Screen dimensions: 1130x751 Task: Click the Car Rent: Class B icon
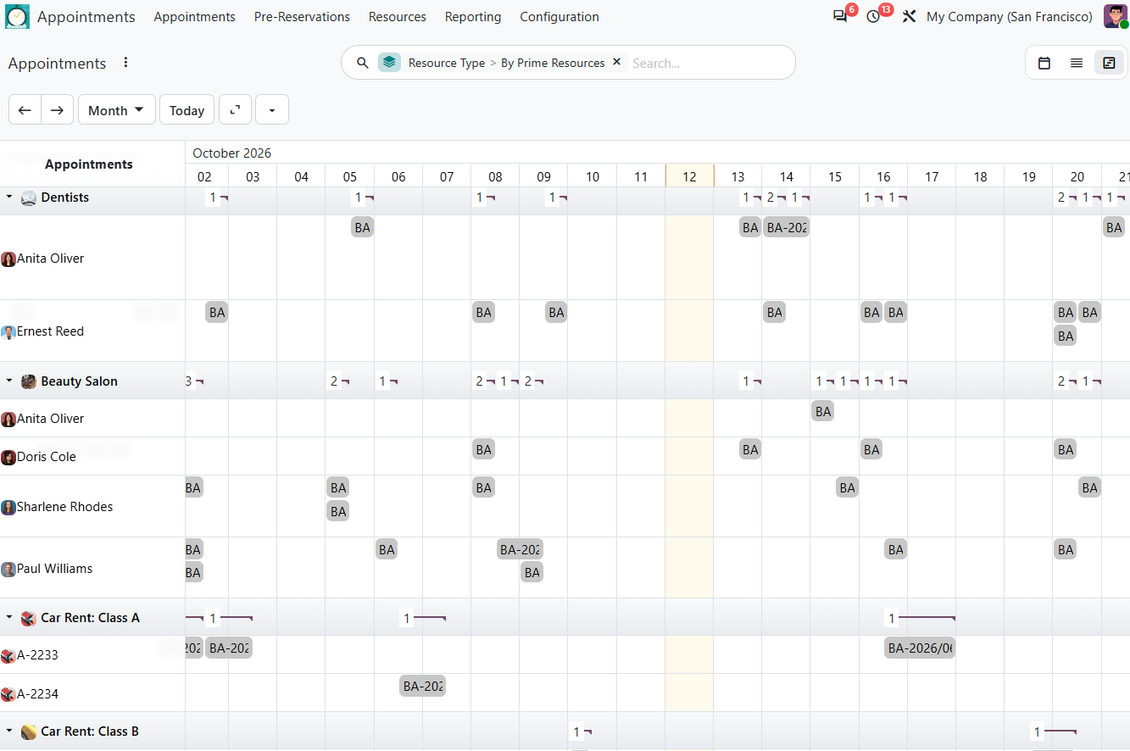coord(28,732)
